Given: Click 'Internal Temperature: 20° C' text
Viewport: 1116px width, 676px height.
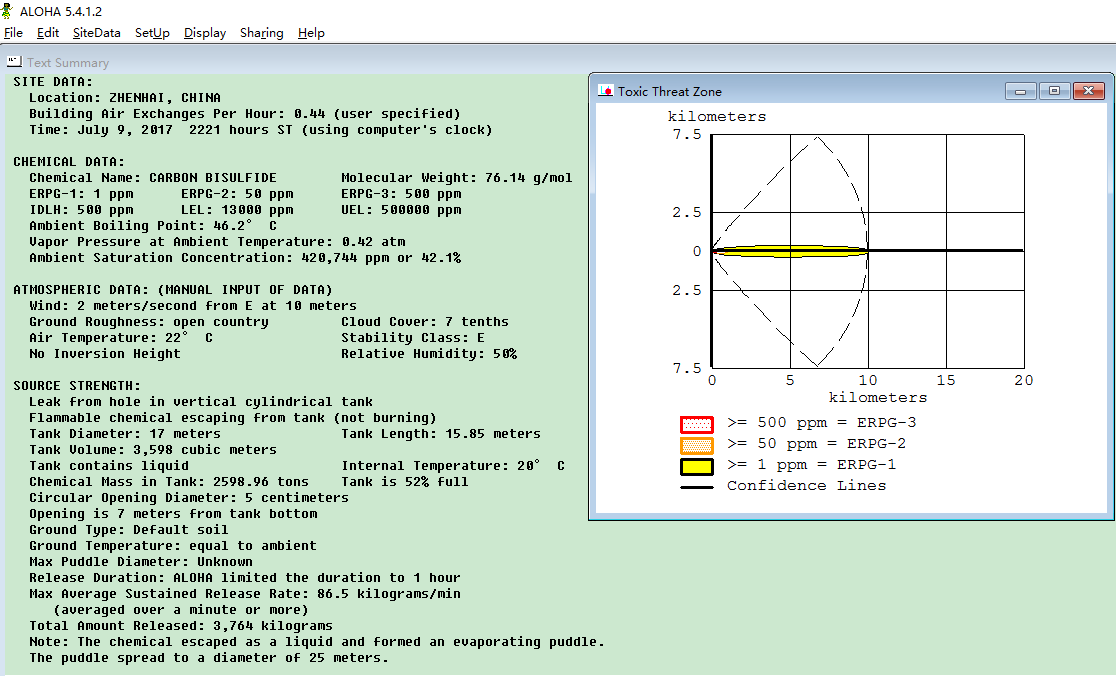Looking at the screenshot, I should (x=453, y=466).
